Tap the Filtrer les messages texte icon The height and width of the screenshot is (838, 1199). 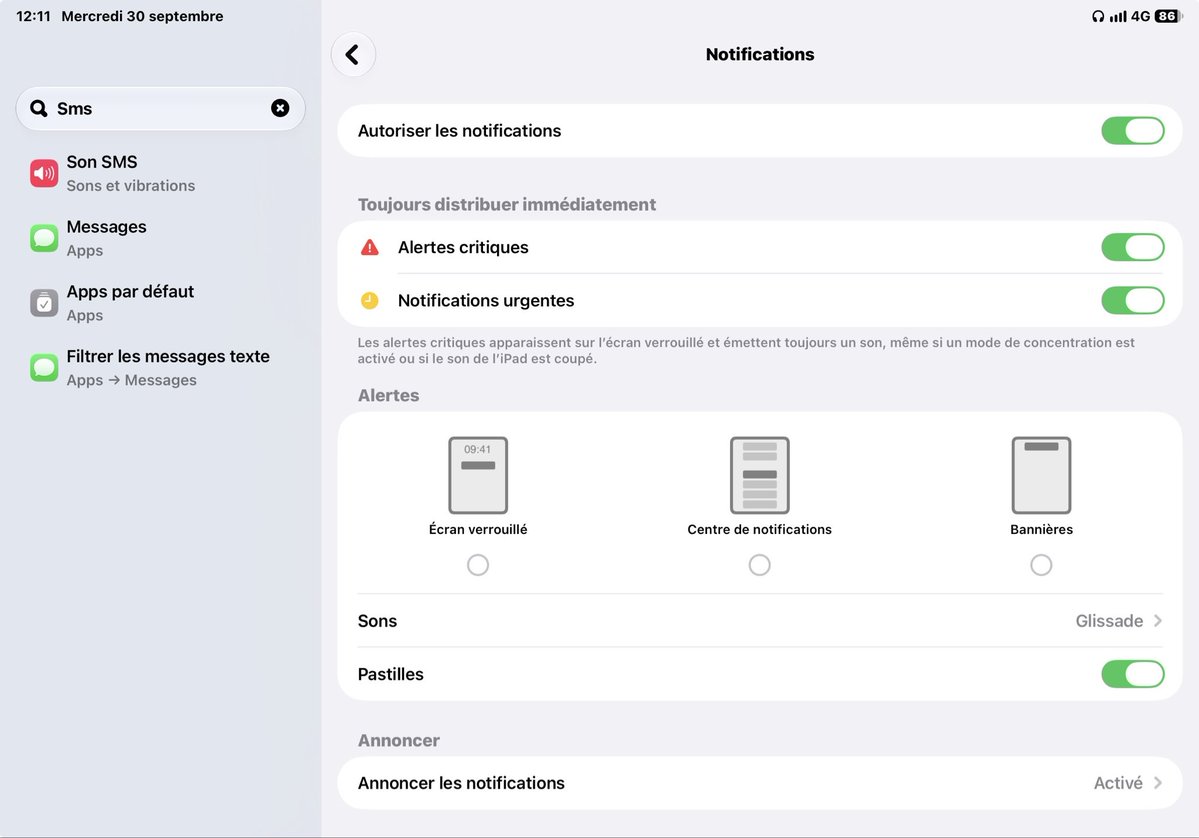[x=44, y=368]
